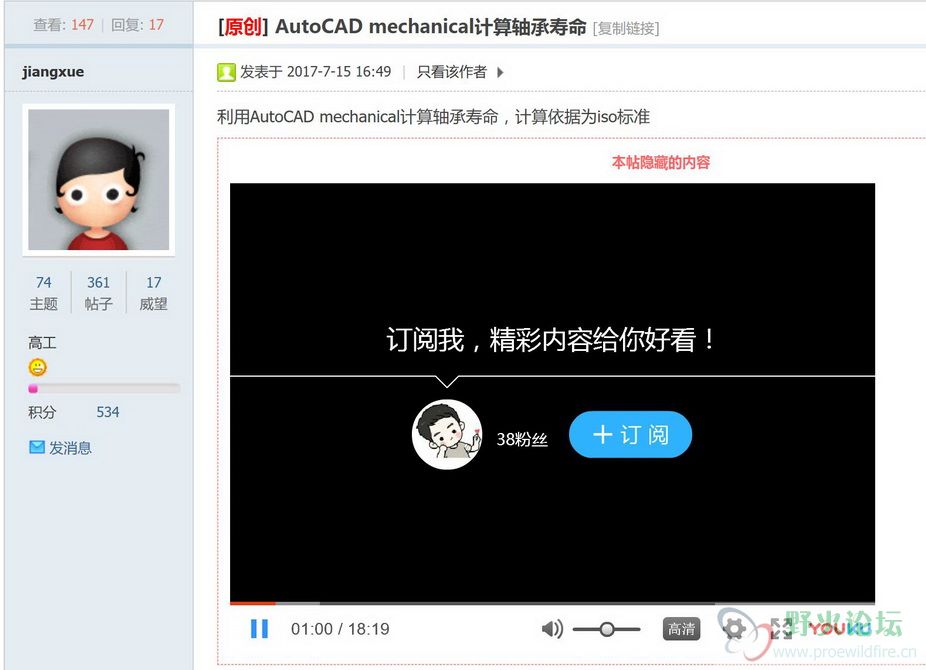Open video player settings gear
The image size is (926, 670).
tap(734, 629)
